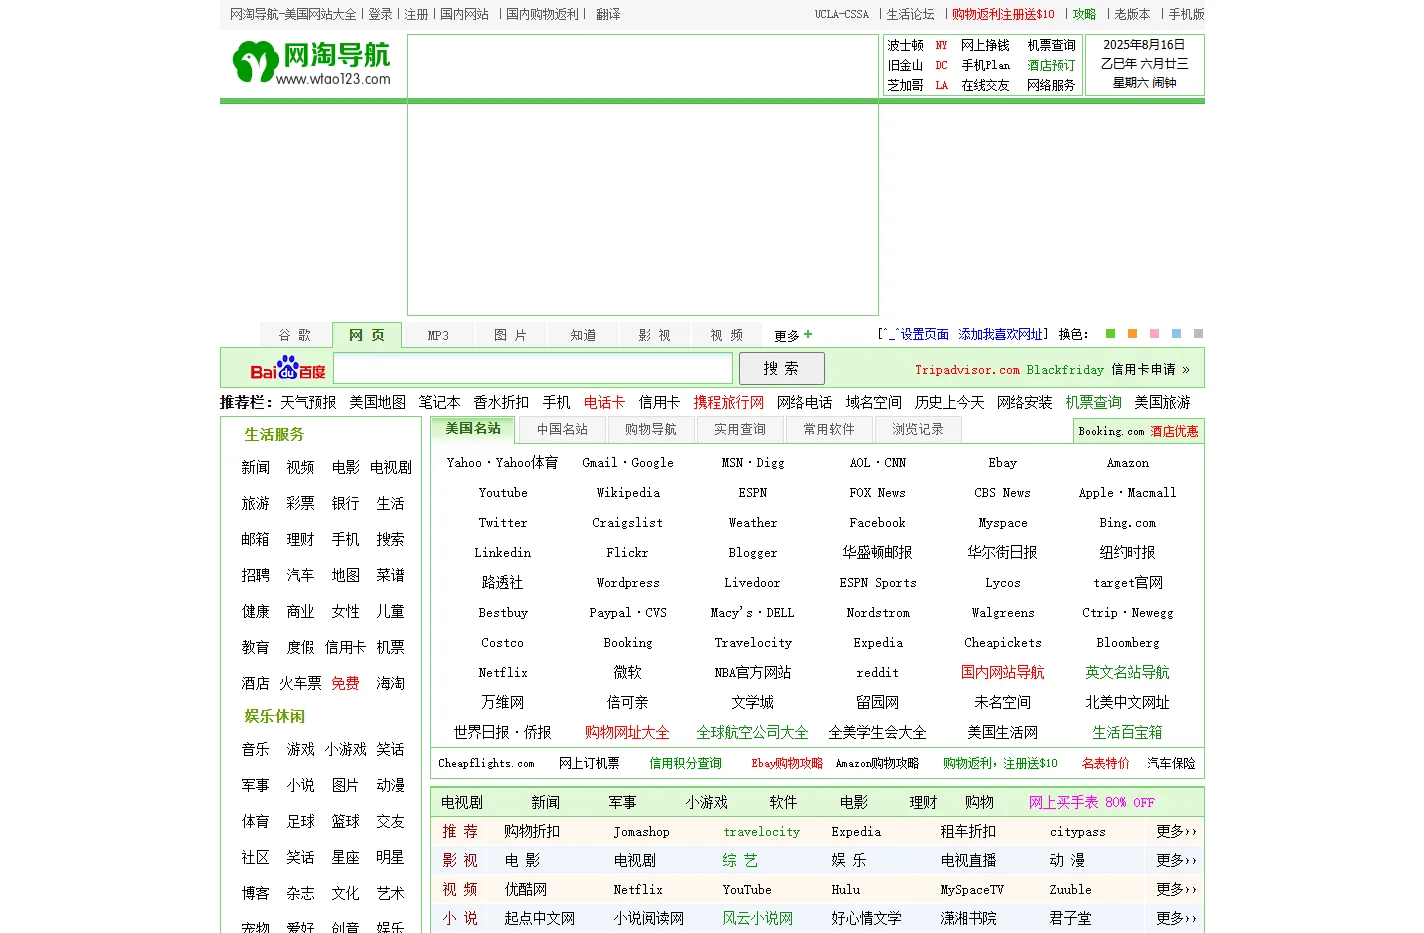1424x933 pixels.
Task: Click the » arrow after 信用卡申请
Action: pos(1186,370)
